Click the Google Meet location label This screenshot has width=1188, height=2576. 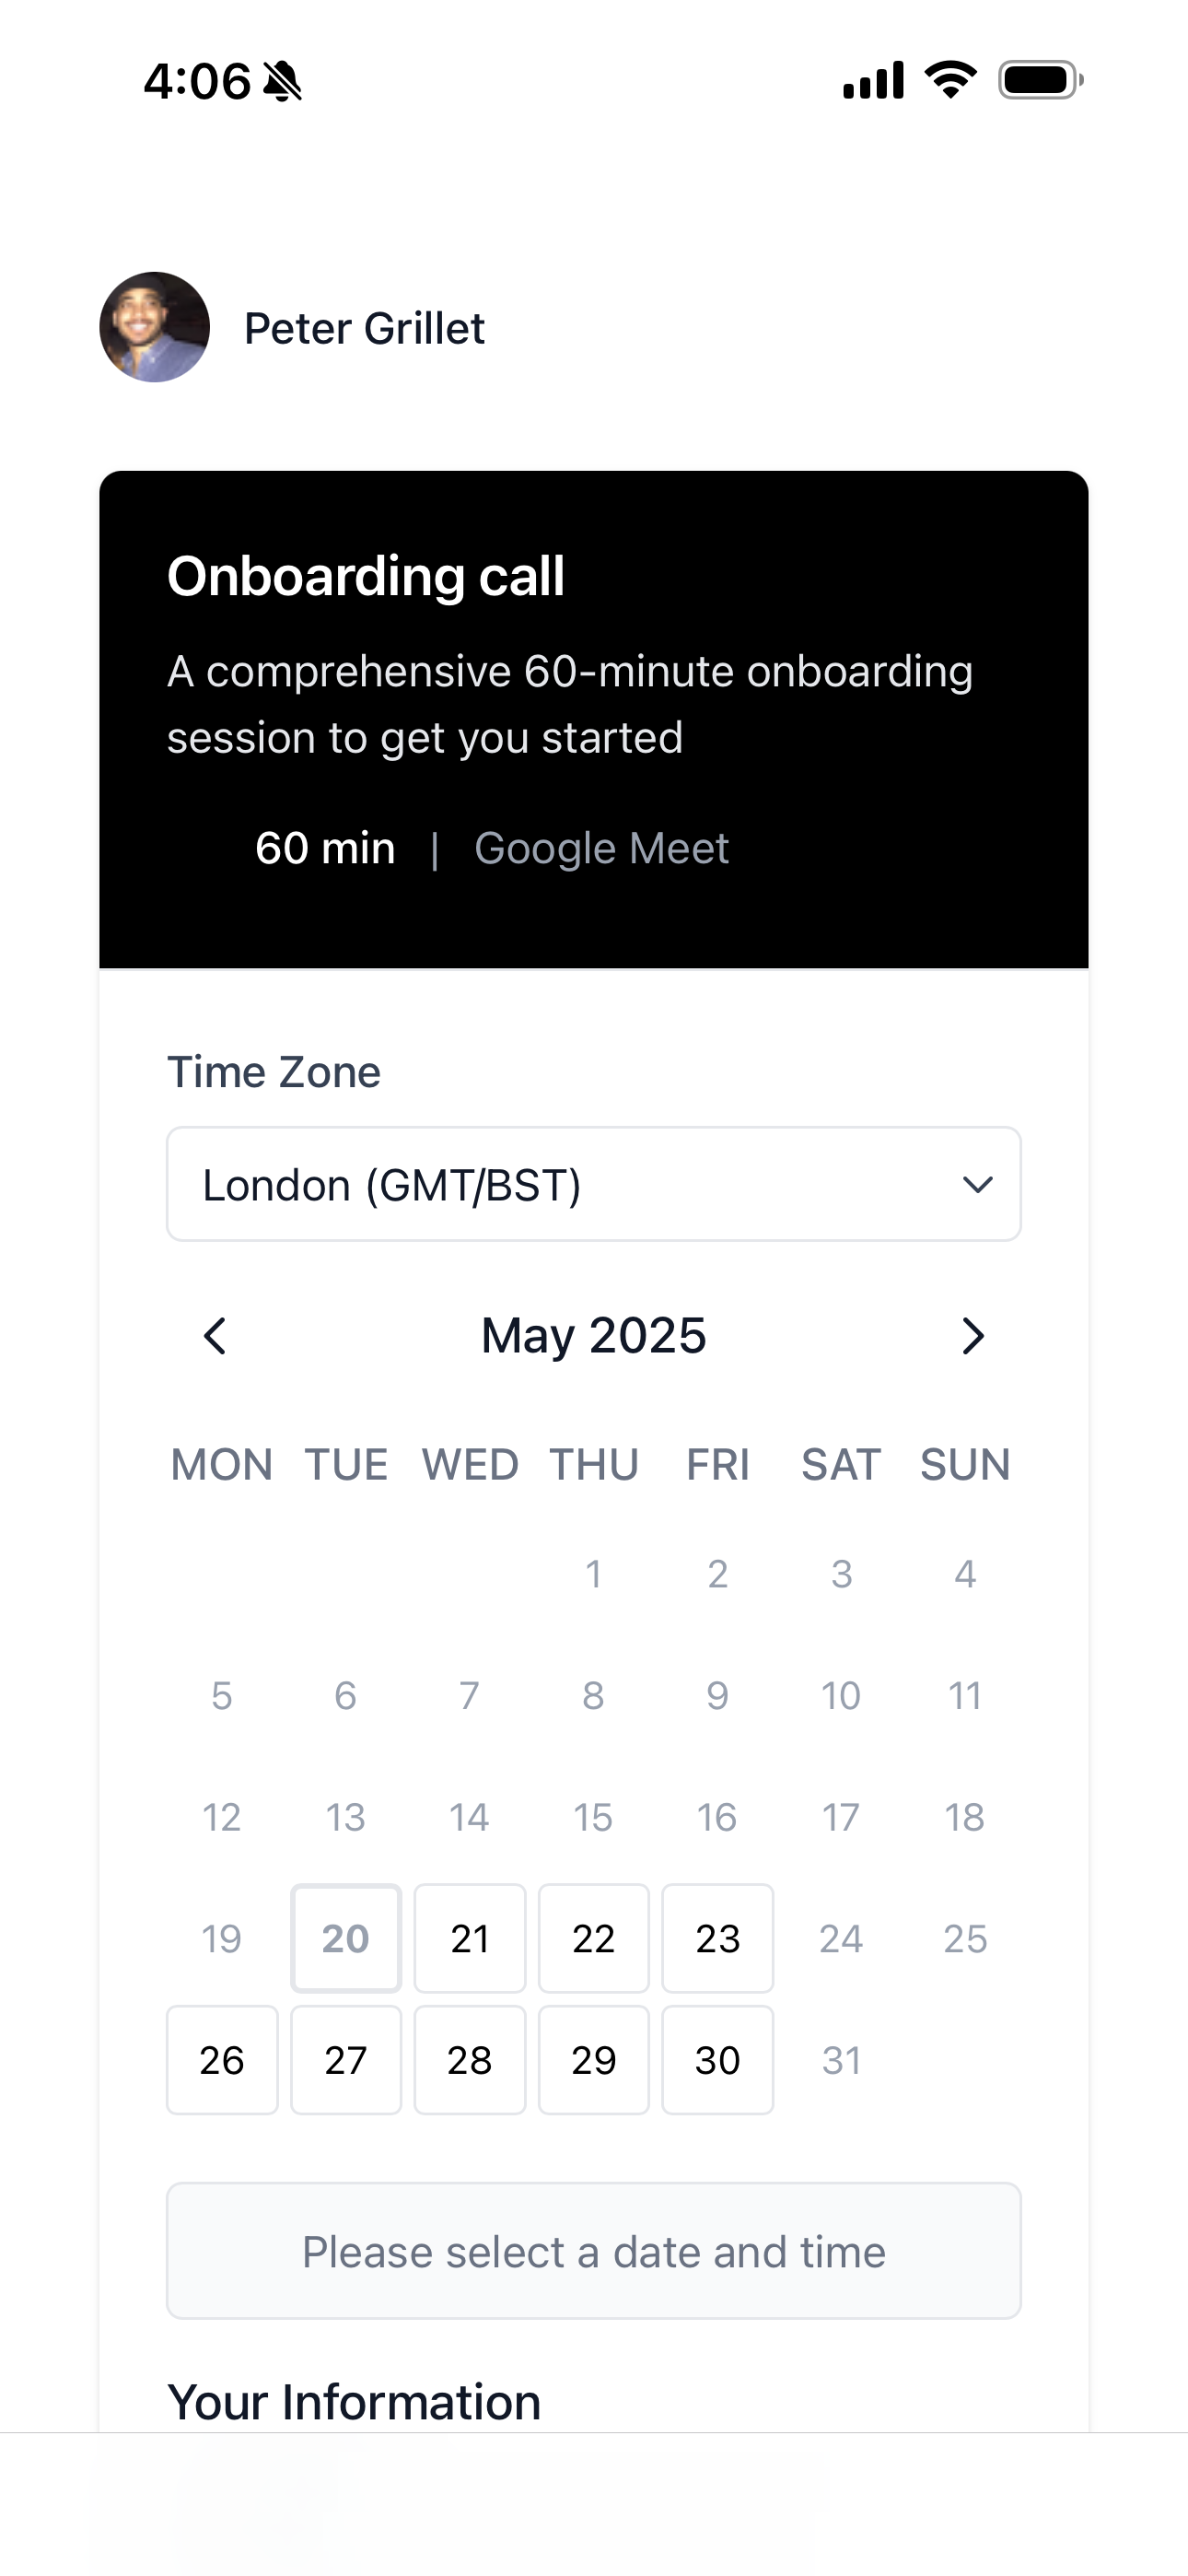[601, 848]
